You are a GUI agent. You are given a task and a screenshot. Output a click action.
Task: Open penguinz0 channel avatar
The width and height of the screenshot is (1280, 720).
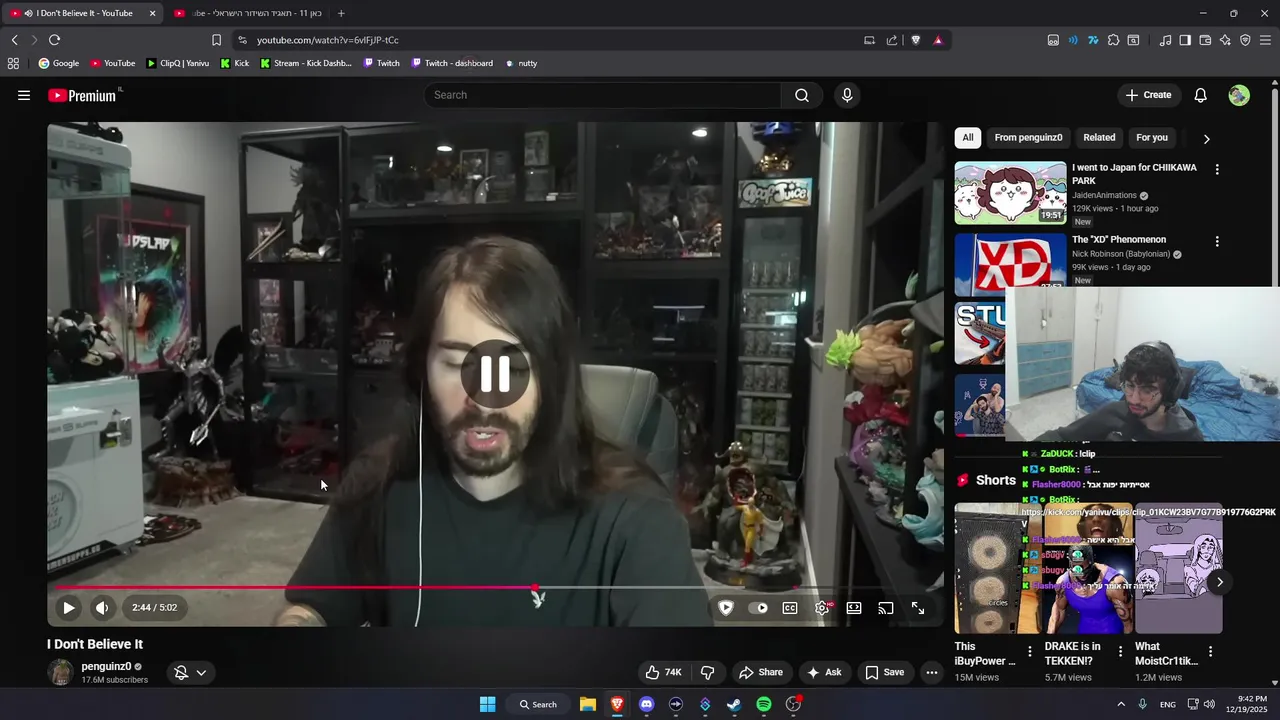click(x=61, y=673)
